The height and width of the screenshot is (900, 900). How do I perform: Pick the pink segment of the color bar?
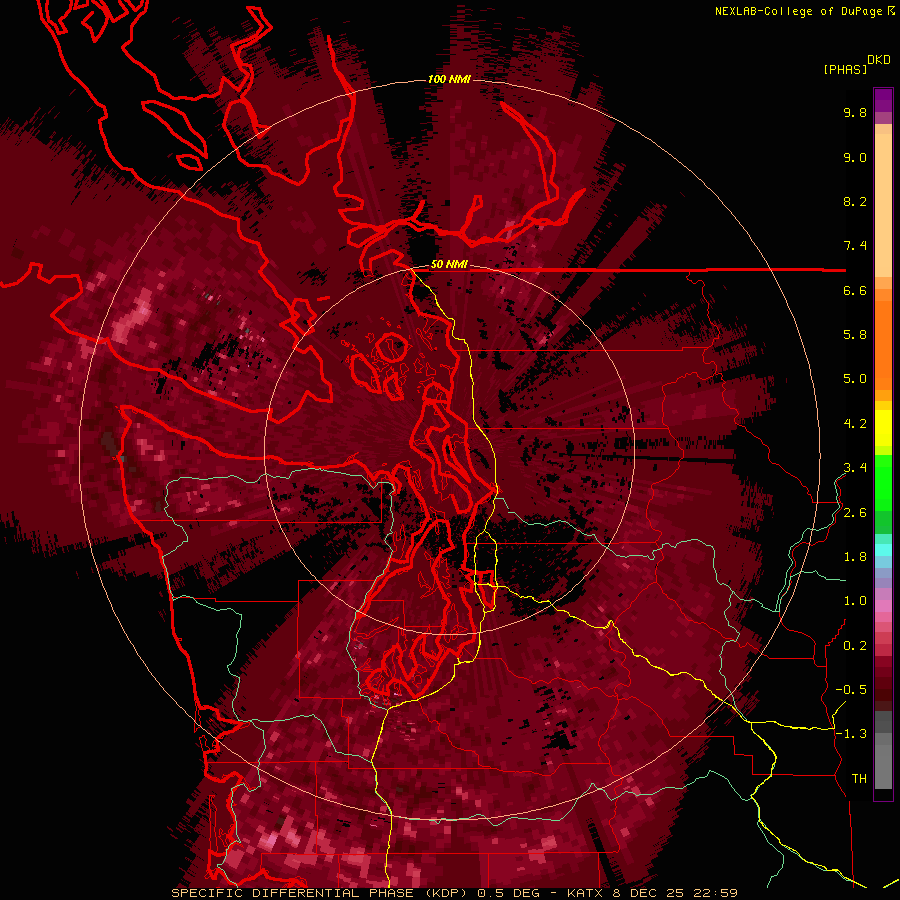tap(883, 606)
